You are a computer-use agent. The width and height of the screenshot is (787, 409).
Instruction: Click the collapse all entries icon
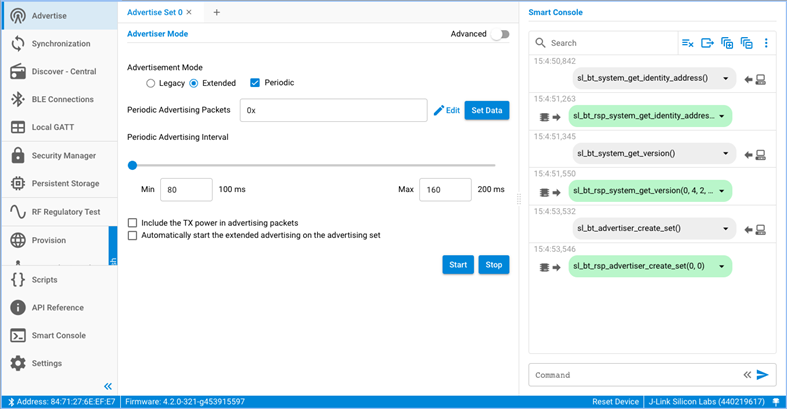[x=746, y=43]
